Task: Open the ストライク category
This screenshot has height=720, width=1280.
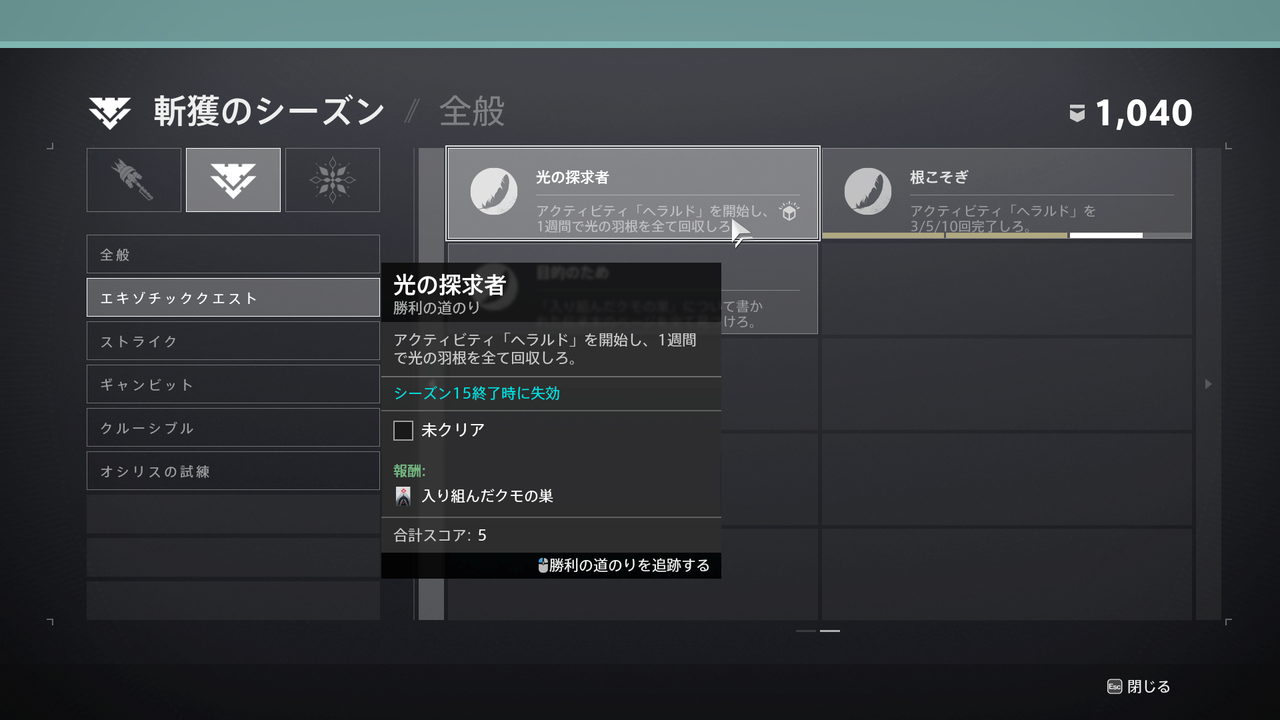Action: [x=233, y=341]
